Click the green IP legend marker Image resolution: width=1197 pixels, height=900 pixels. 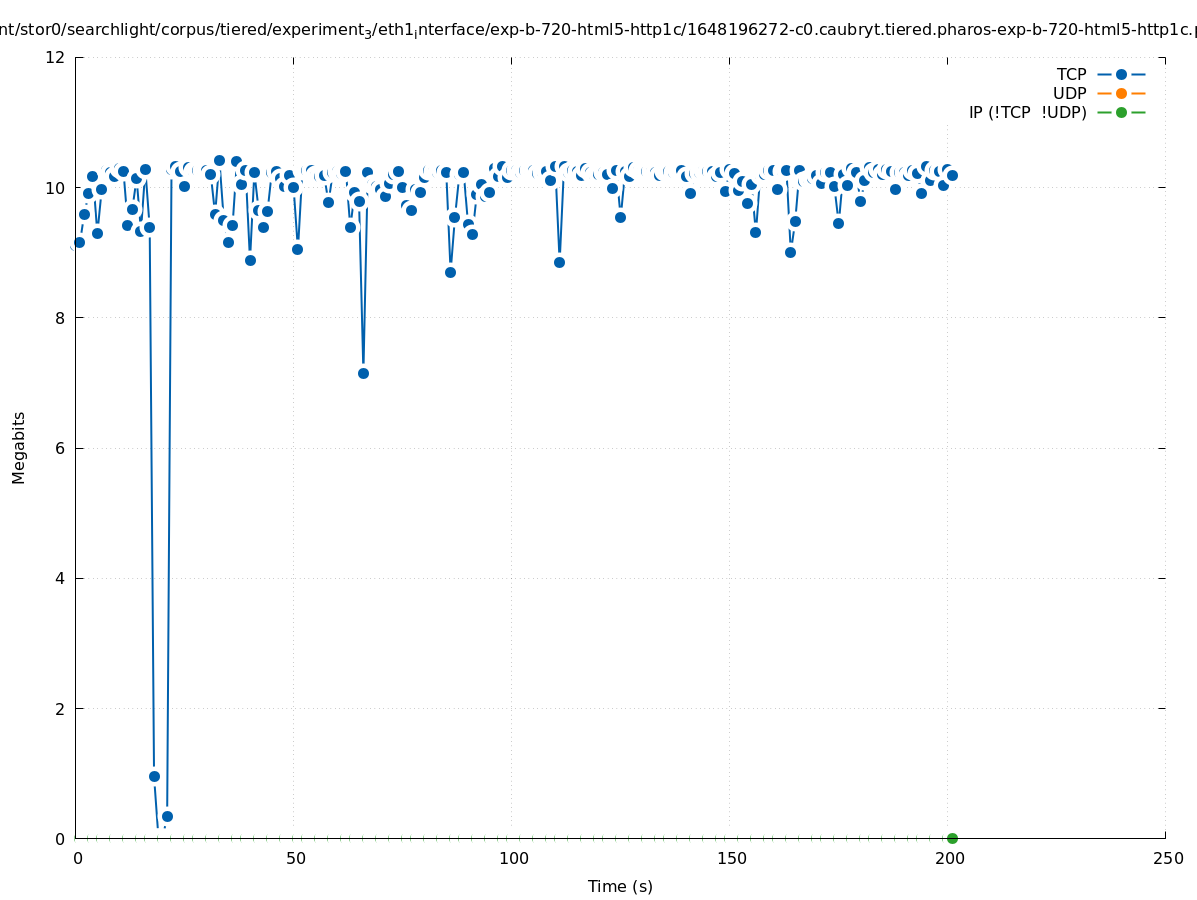1121,112
